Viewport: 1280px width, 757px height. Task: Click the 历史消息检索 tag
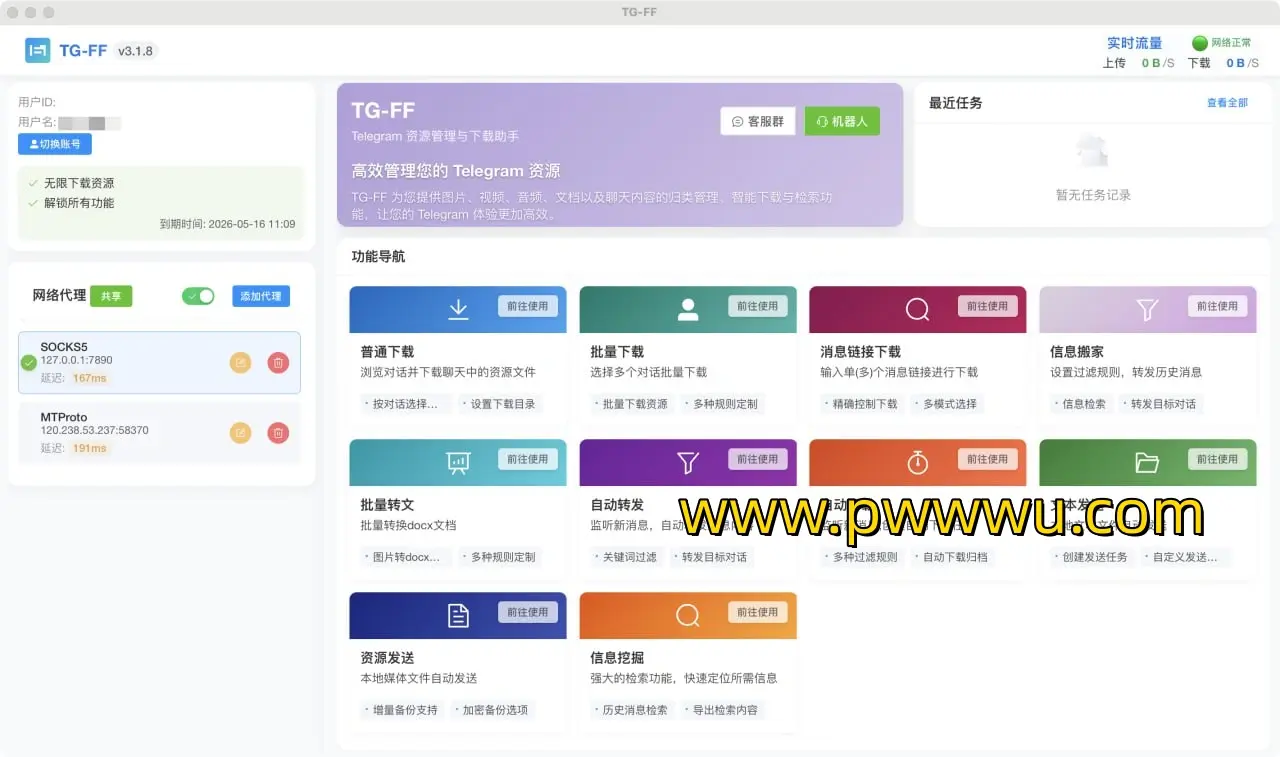coord(634,710)
